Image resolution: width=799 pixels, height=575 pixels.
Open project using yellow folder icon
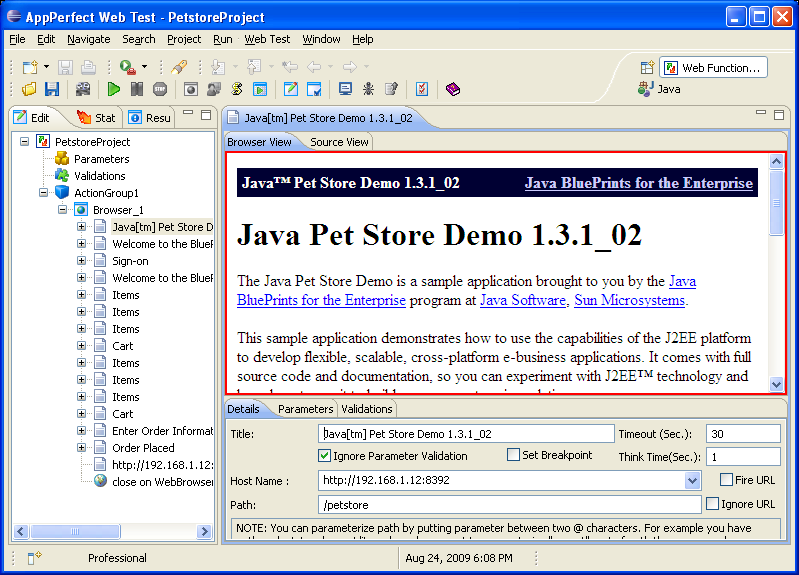click(29, 89)
